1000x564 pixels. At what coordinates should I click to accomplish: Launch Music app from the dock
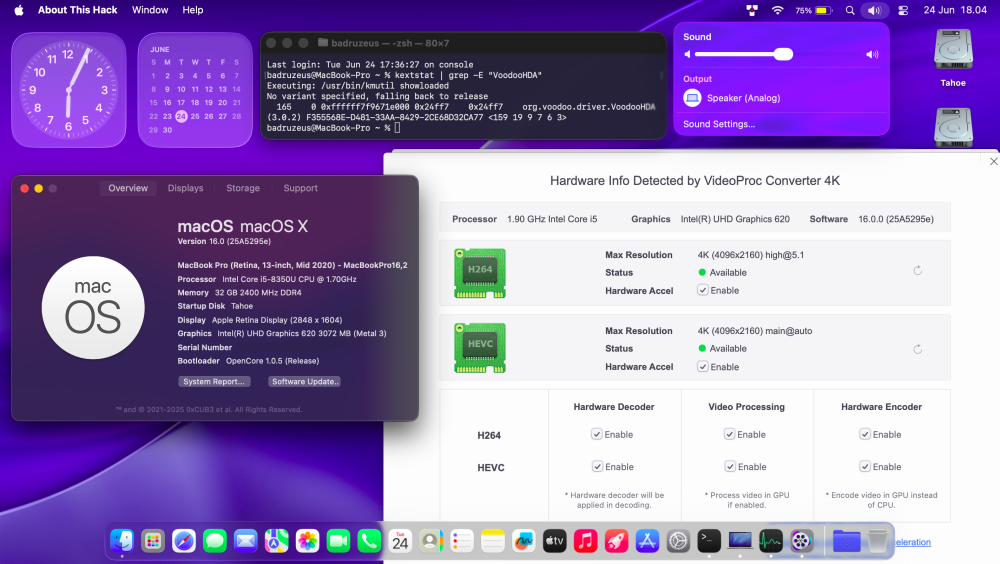click(x=585, y=541)
